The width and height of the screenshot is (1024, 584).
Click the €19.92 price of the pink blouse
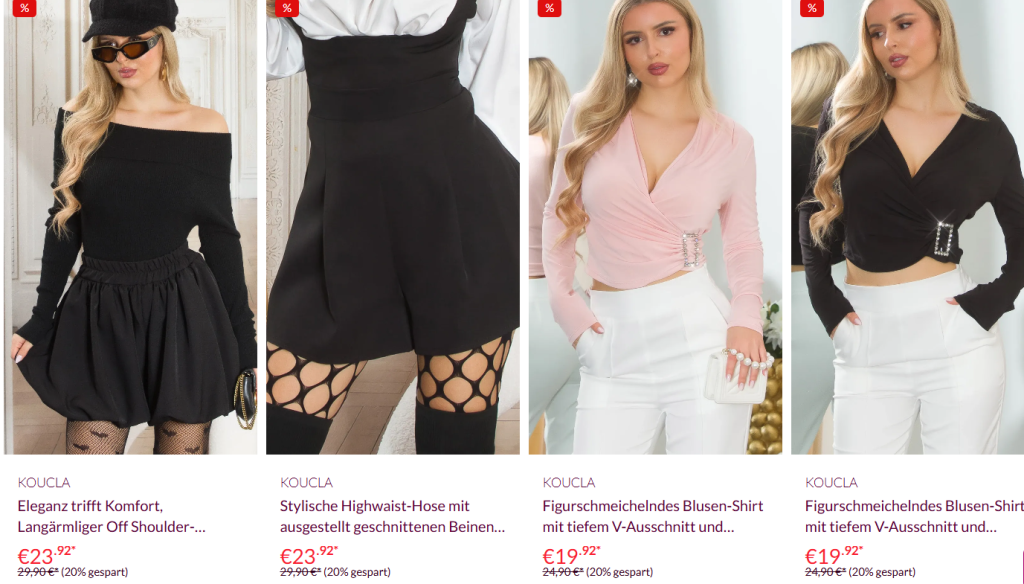coord(571,555)
